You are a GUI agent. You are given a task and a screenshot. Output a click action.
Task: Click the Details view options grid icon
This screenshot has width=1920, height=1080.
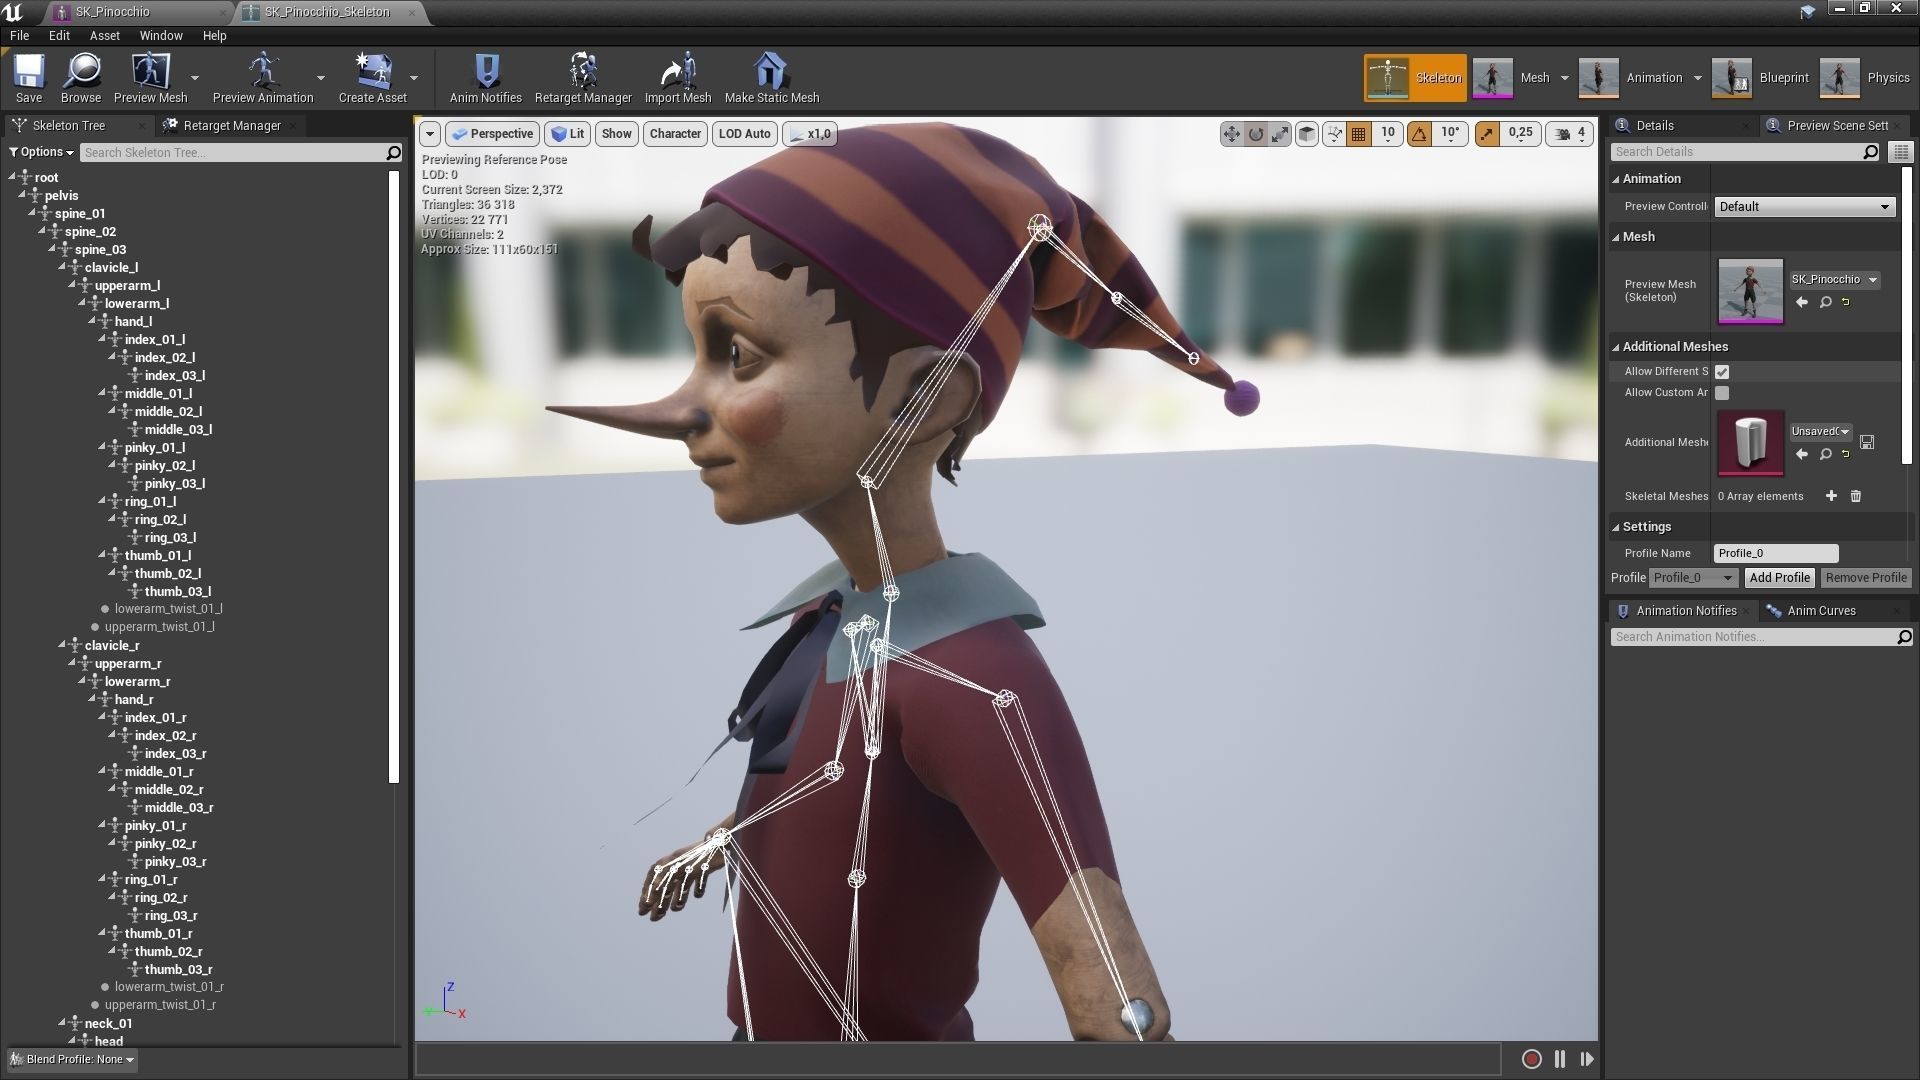[x=1901, y=152]
